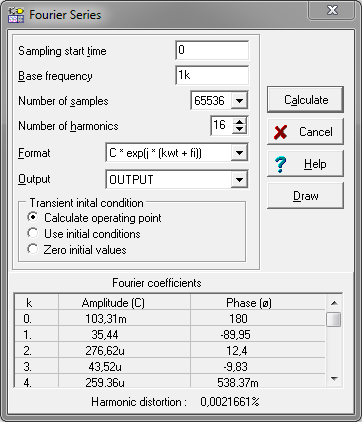Select Zero initial values option
Image resolution: width=362 pixels, height=422 pixels.
33,249
